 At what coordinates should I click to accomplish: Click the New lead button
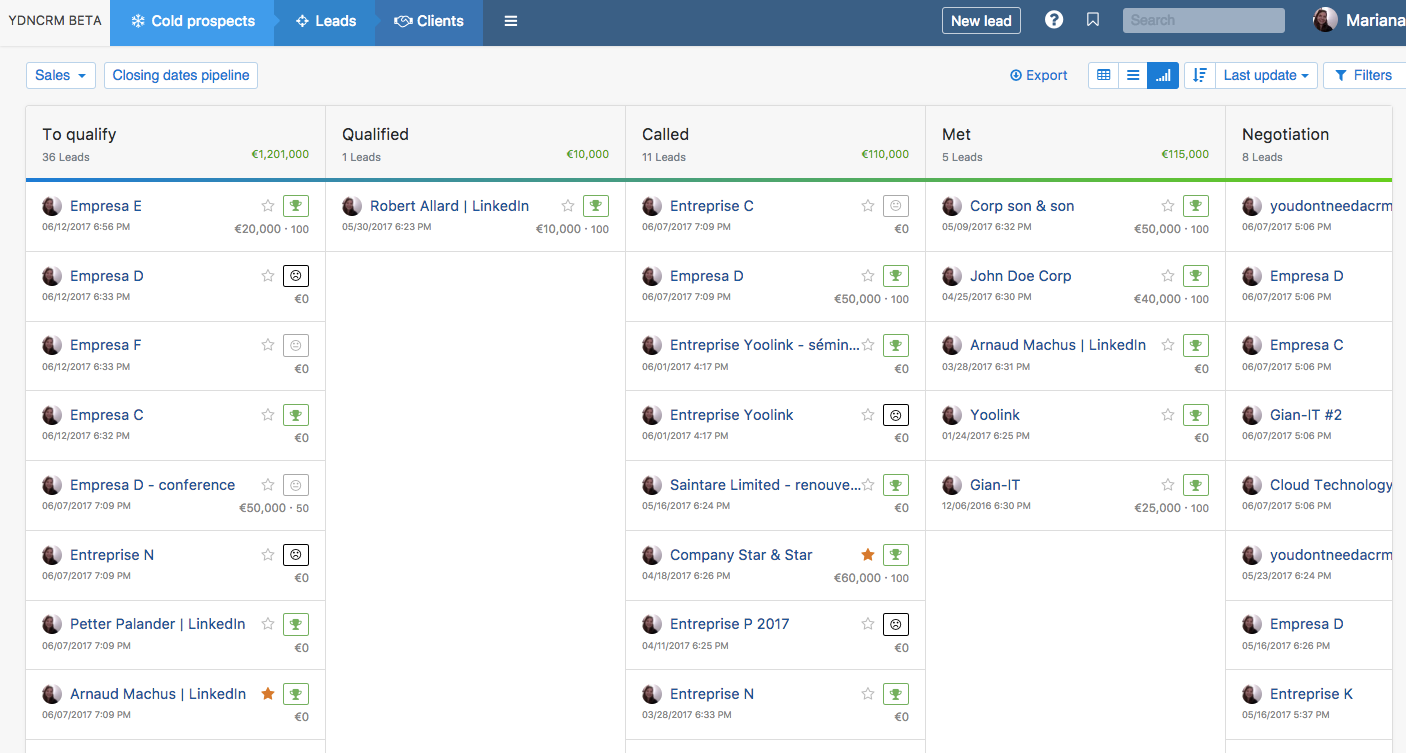[x=981, y=19]
